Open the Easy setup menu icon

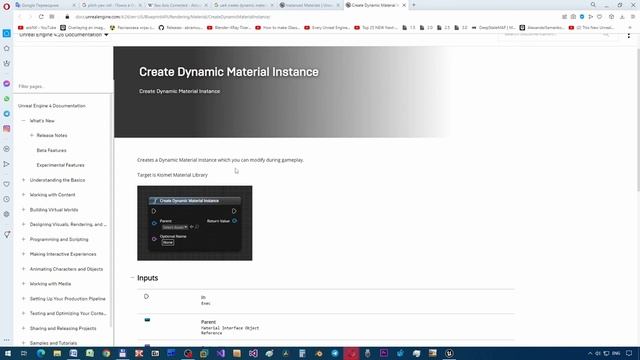click(633, 17)
